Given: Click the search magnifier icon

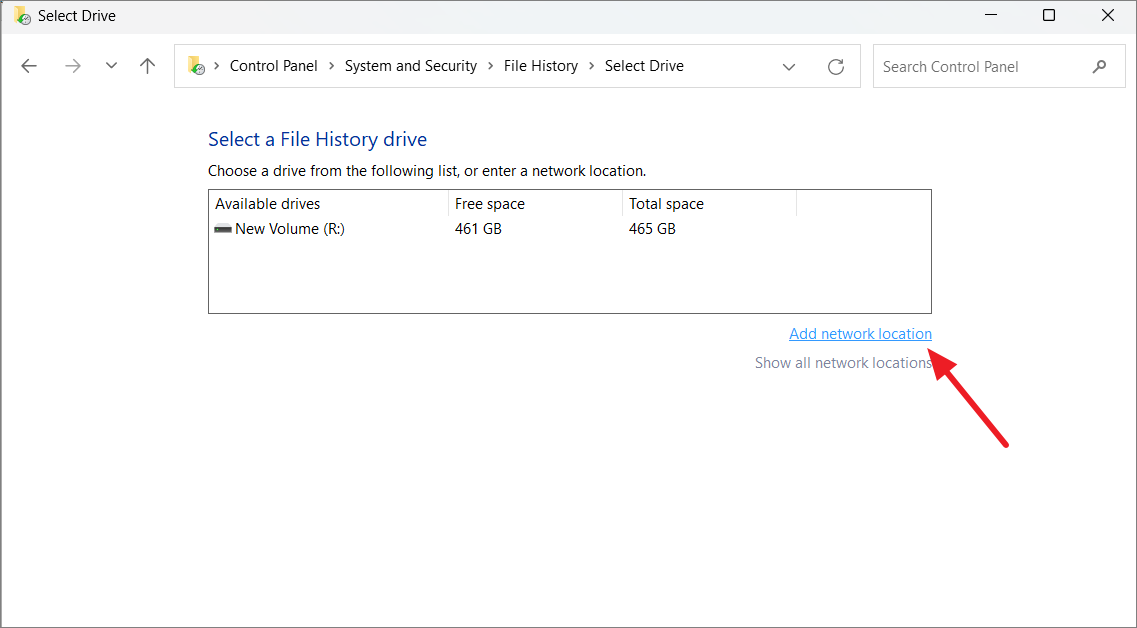Looking at the screenshot, I should [x=1099, y=65].
